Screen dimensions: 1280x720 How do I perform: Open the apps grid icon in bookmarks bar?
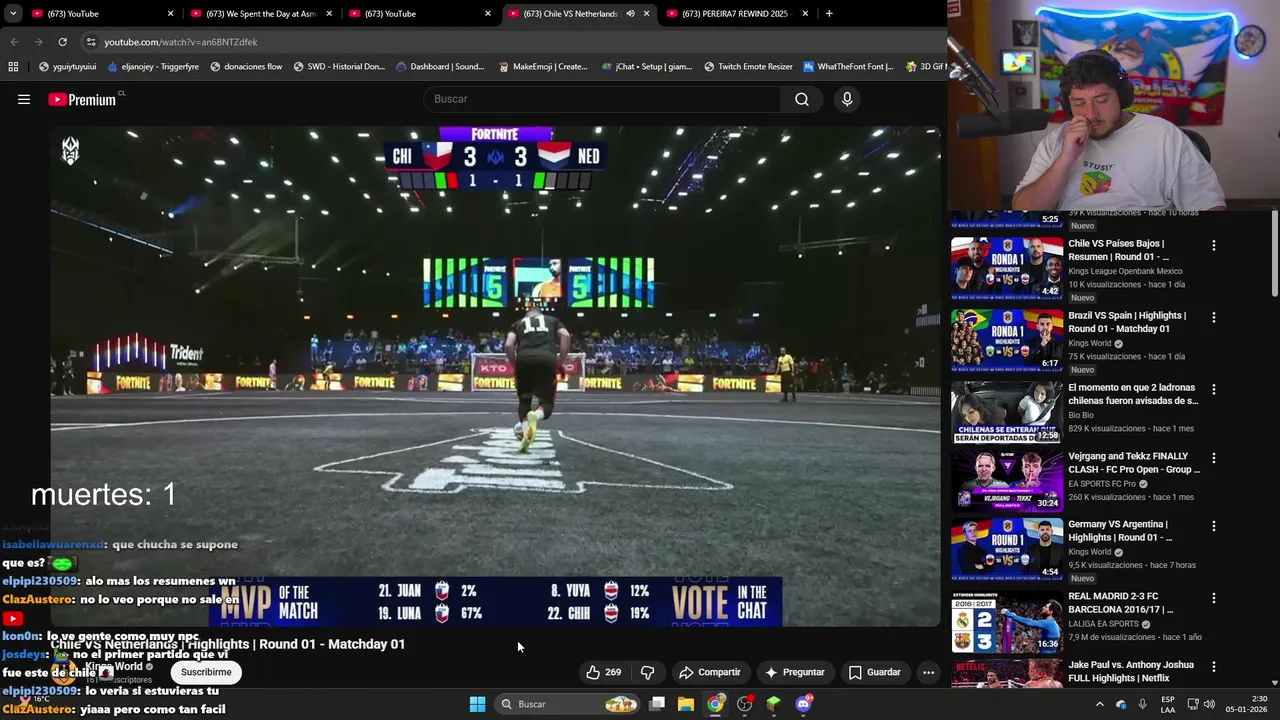pos(13,67)
